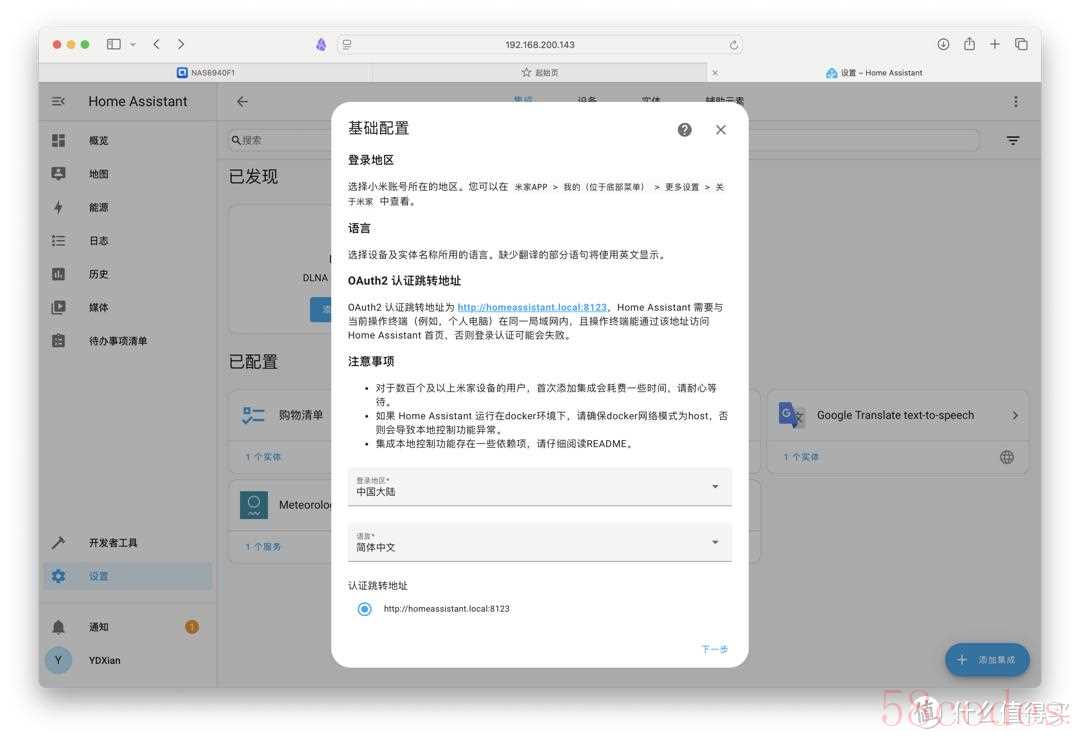1080x739 pixels.
Task: Open the Safari share button
Action: click(x=969, y=44)
